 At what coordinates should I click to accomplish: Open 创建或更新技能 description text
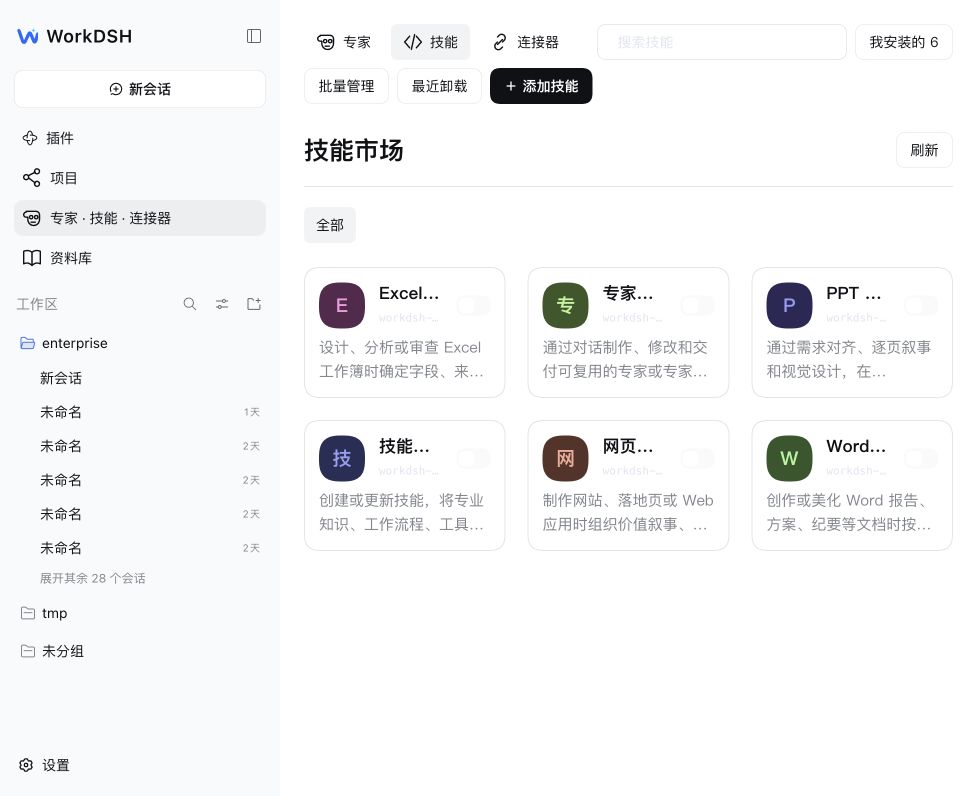401,512
